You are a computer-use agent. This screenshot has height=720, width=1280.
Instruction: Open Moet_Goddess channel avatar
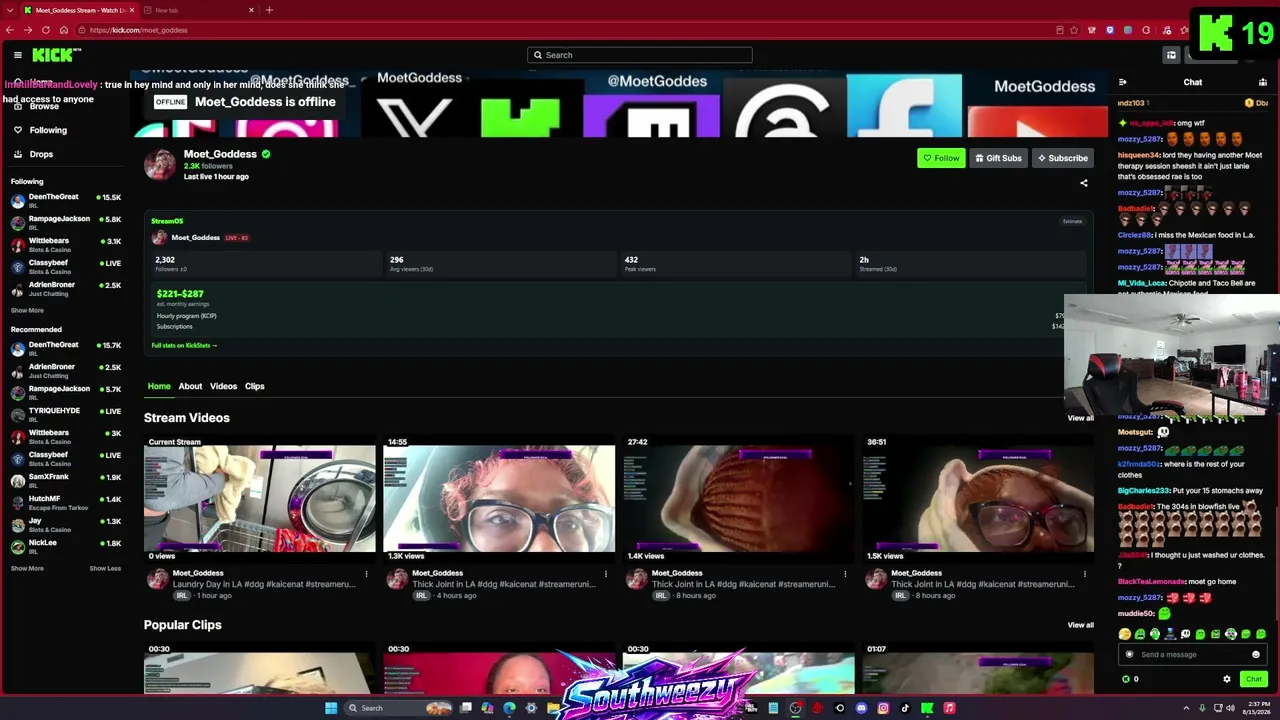(160, 165)
